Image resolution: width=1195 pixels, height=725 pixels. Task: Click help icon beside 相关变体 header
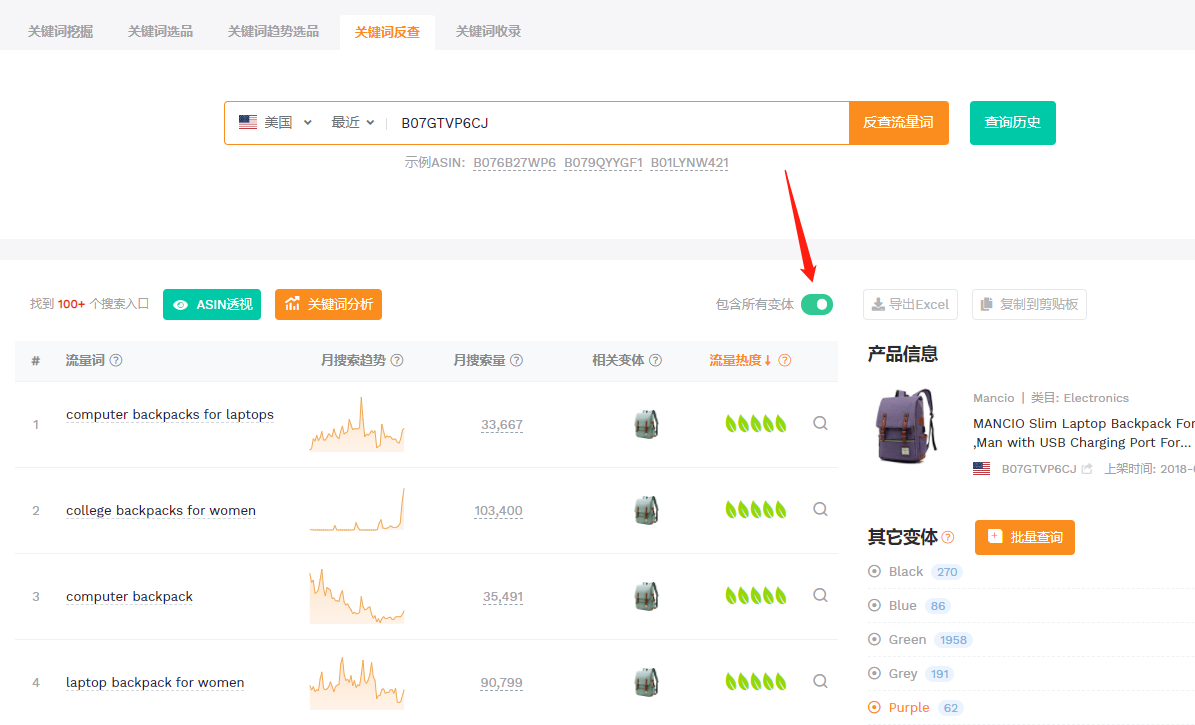[654, 360]
